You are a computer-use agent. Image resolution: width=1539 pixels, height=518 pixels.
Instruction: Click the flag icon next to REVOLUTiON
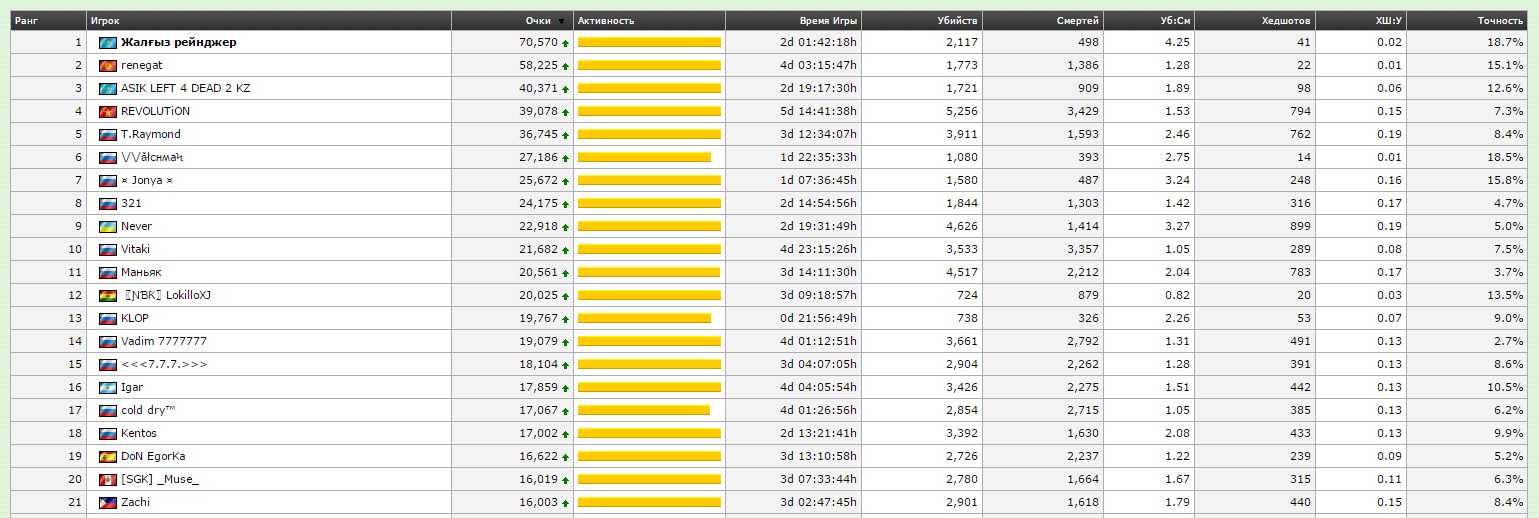pyautogui.click(x=108, y=111)
